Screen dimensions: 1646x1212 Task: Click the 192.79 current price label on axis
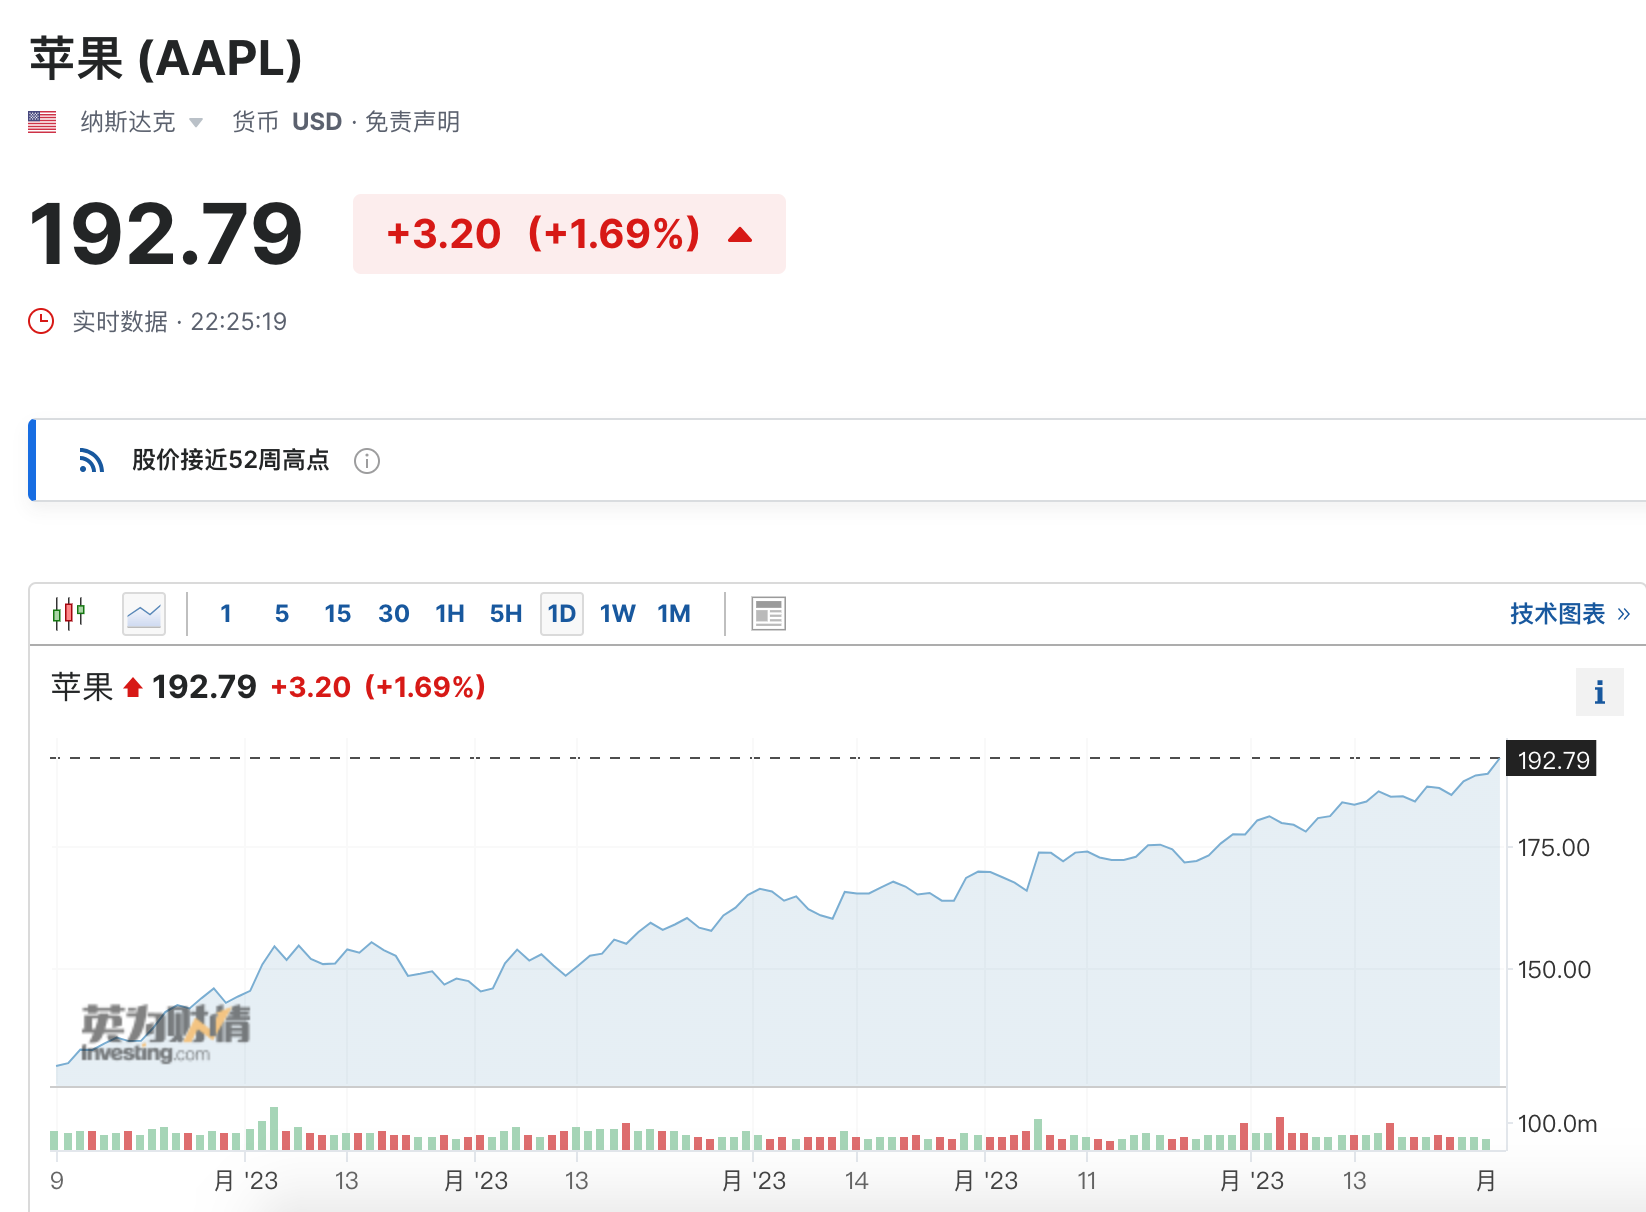click(x=1552, y=760)
